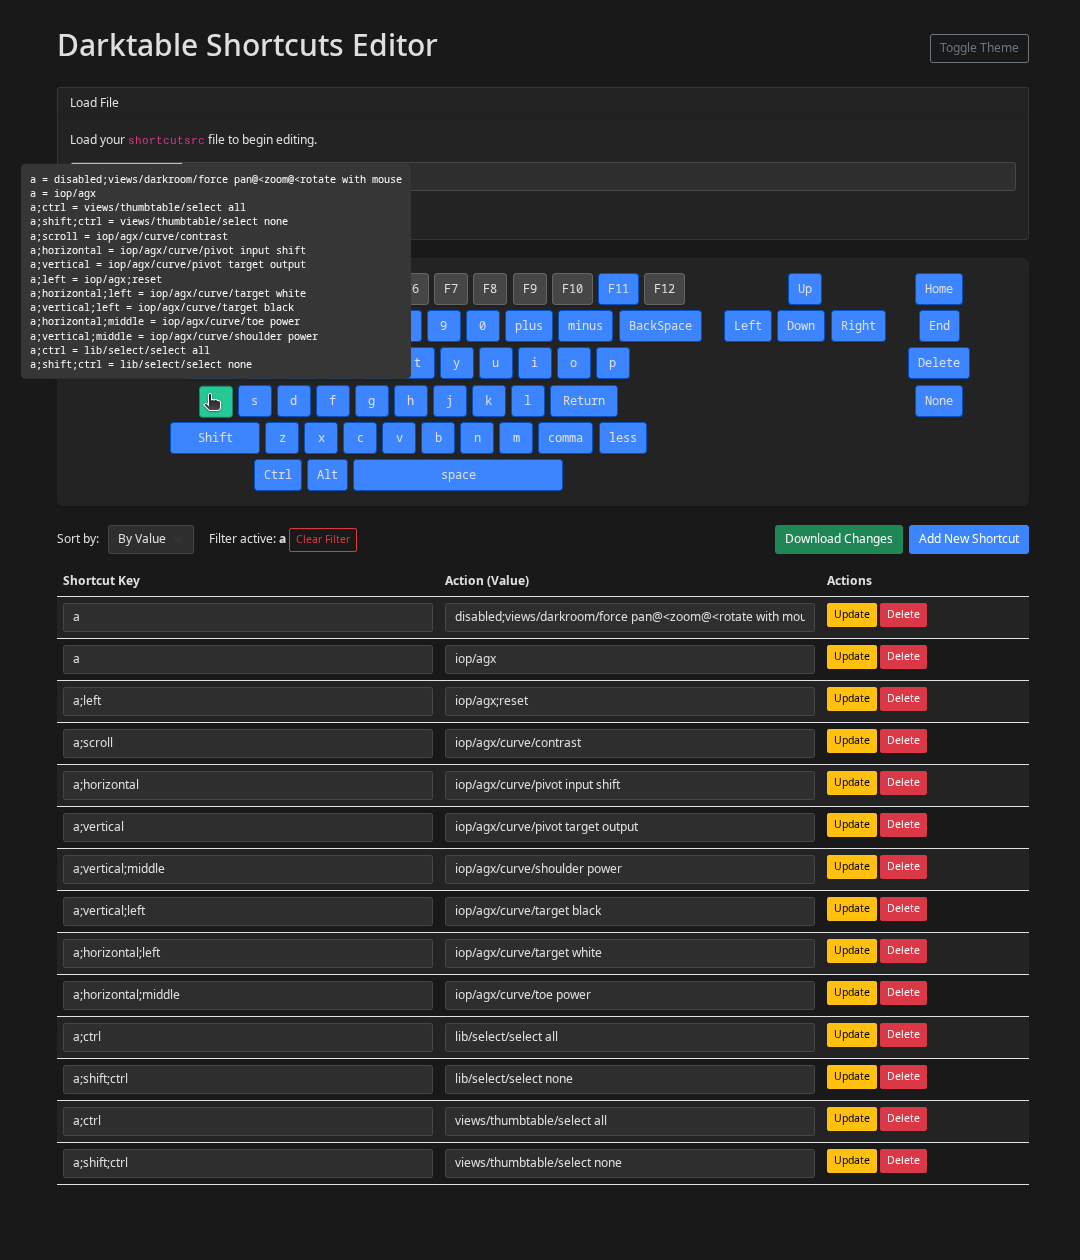Update the a;scroll shortcut row
This screenshot has height=1260, width=1080.
point(851,741)
